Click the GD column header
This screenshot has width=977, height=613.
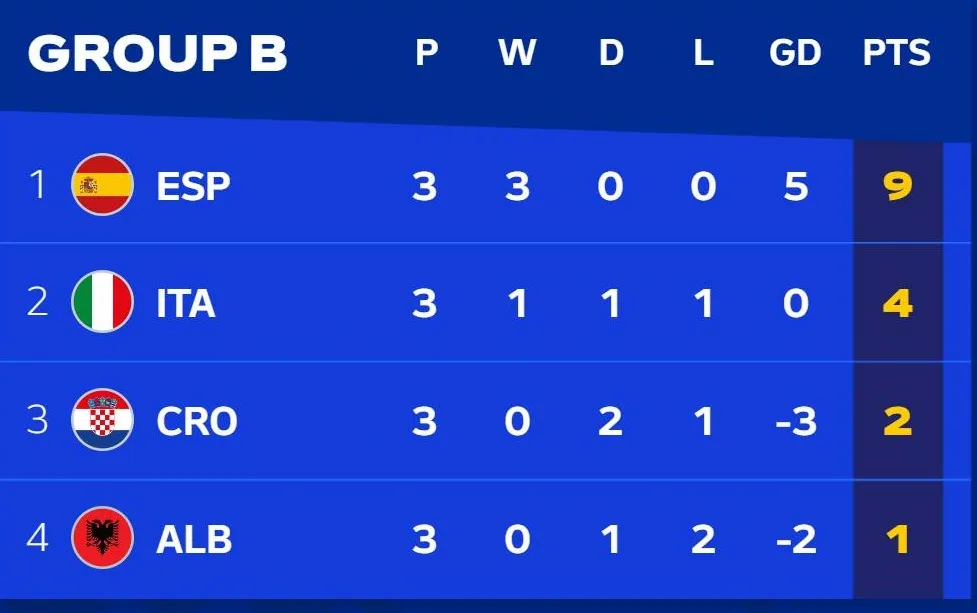(795, 53)
